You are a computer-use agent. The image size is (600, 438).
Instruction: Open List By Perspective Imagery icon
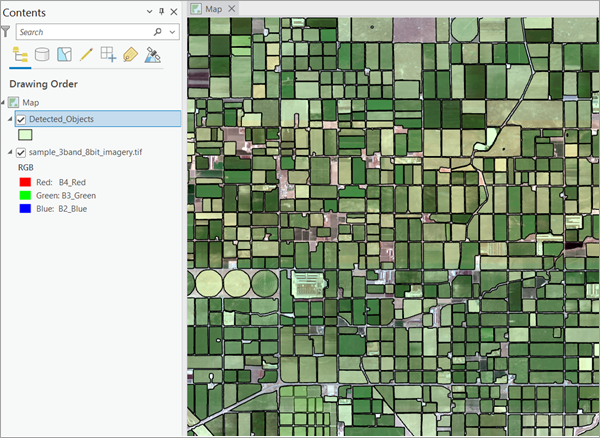coord(153,55)
